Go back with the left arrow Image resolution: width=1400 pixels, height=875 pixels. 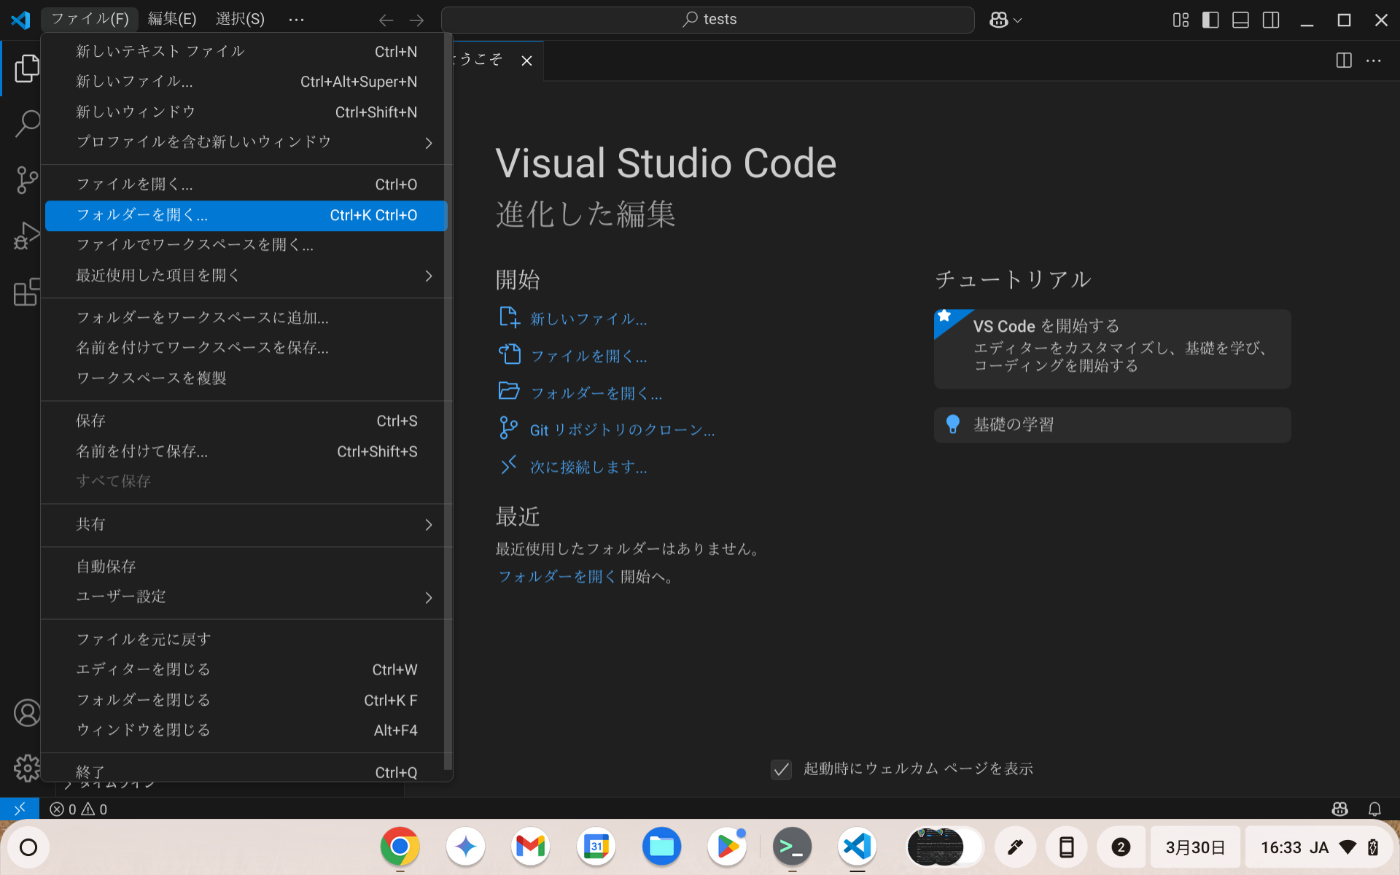point(387,20)
